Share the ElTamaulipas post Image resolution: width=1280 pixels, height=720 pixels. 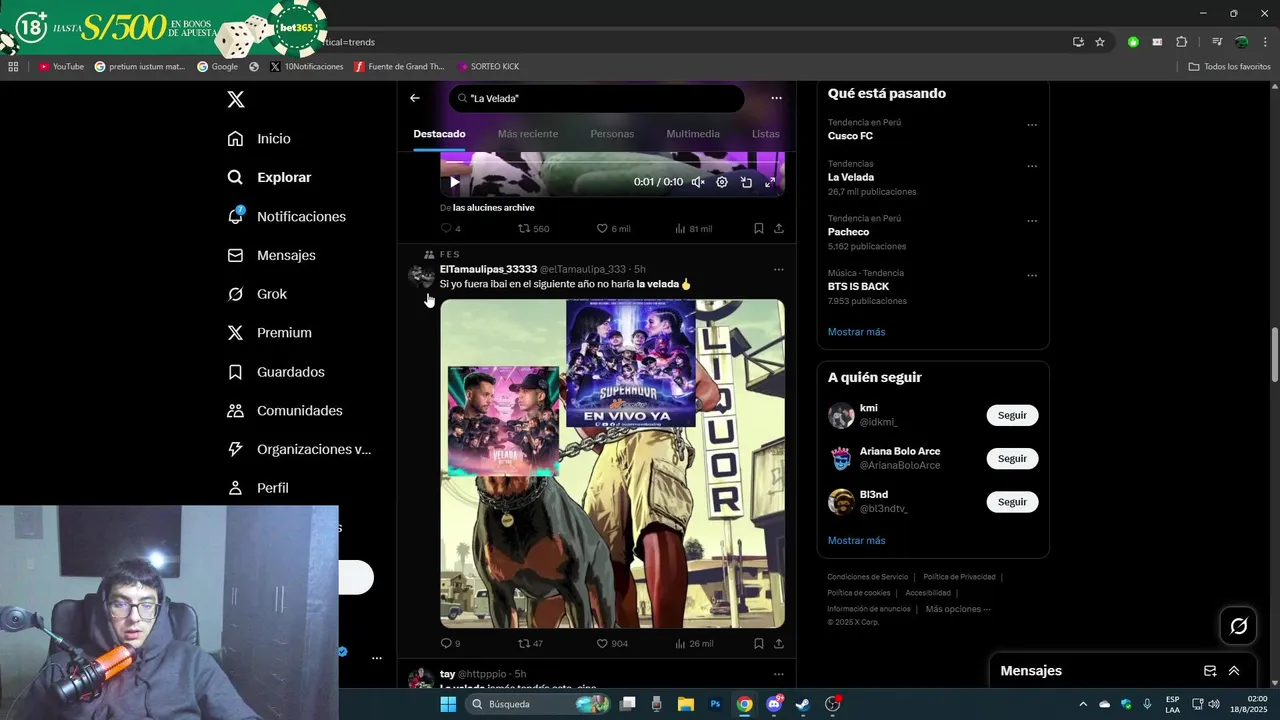(x=779, y=644)
